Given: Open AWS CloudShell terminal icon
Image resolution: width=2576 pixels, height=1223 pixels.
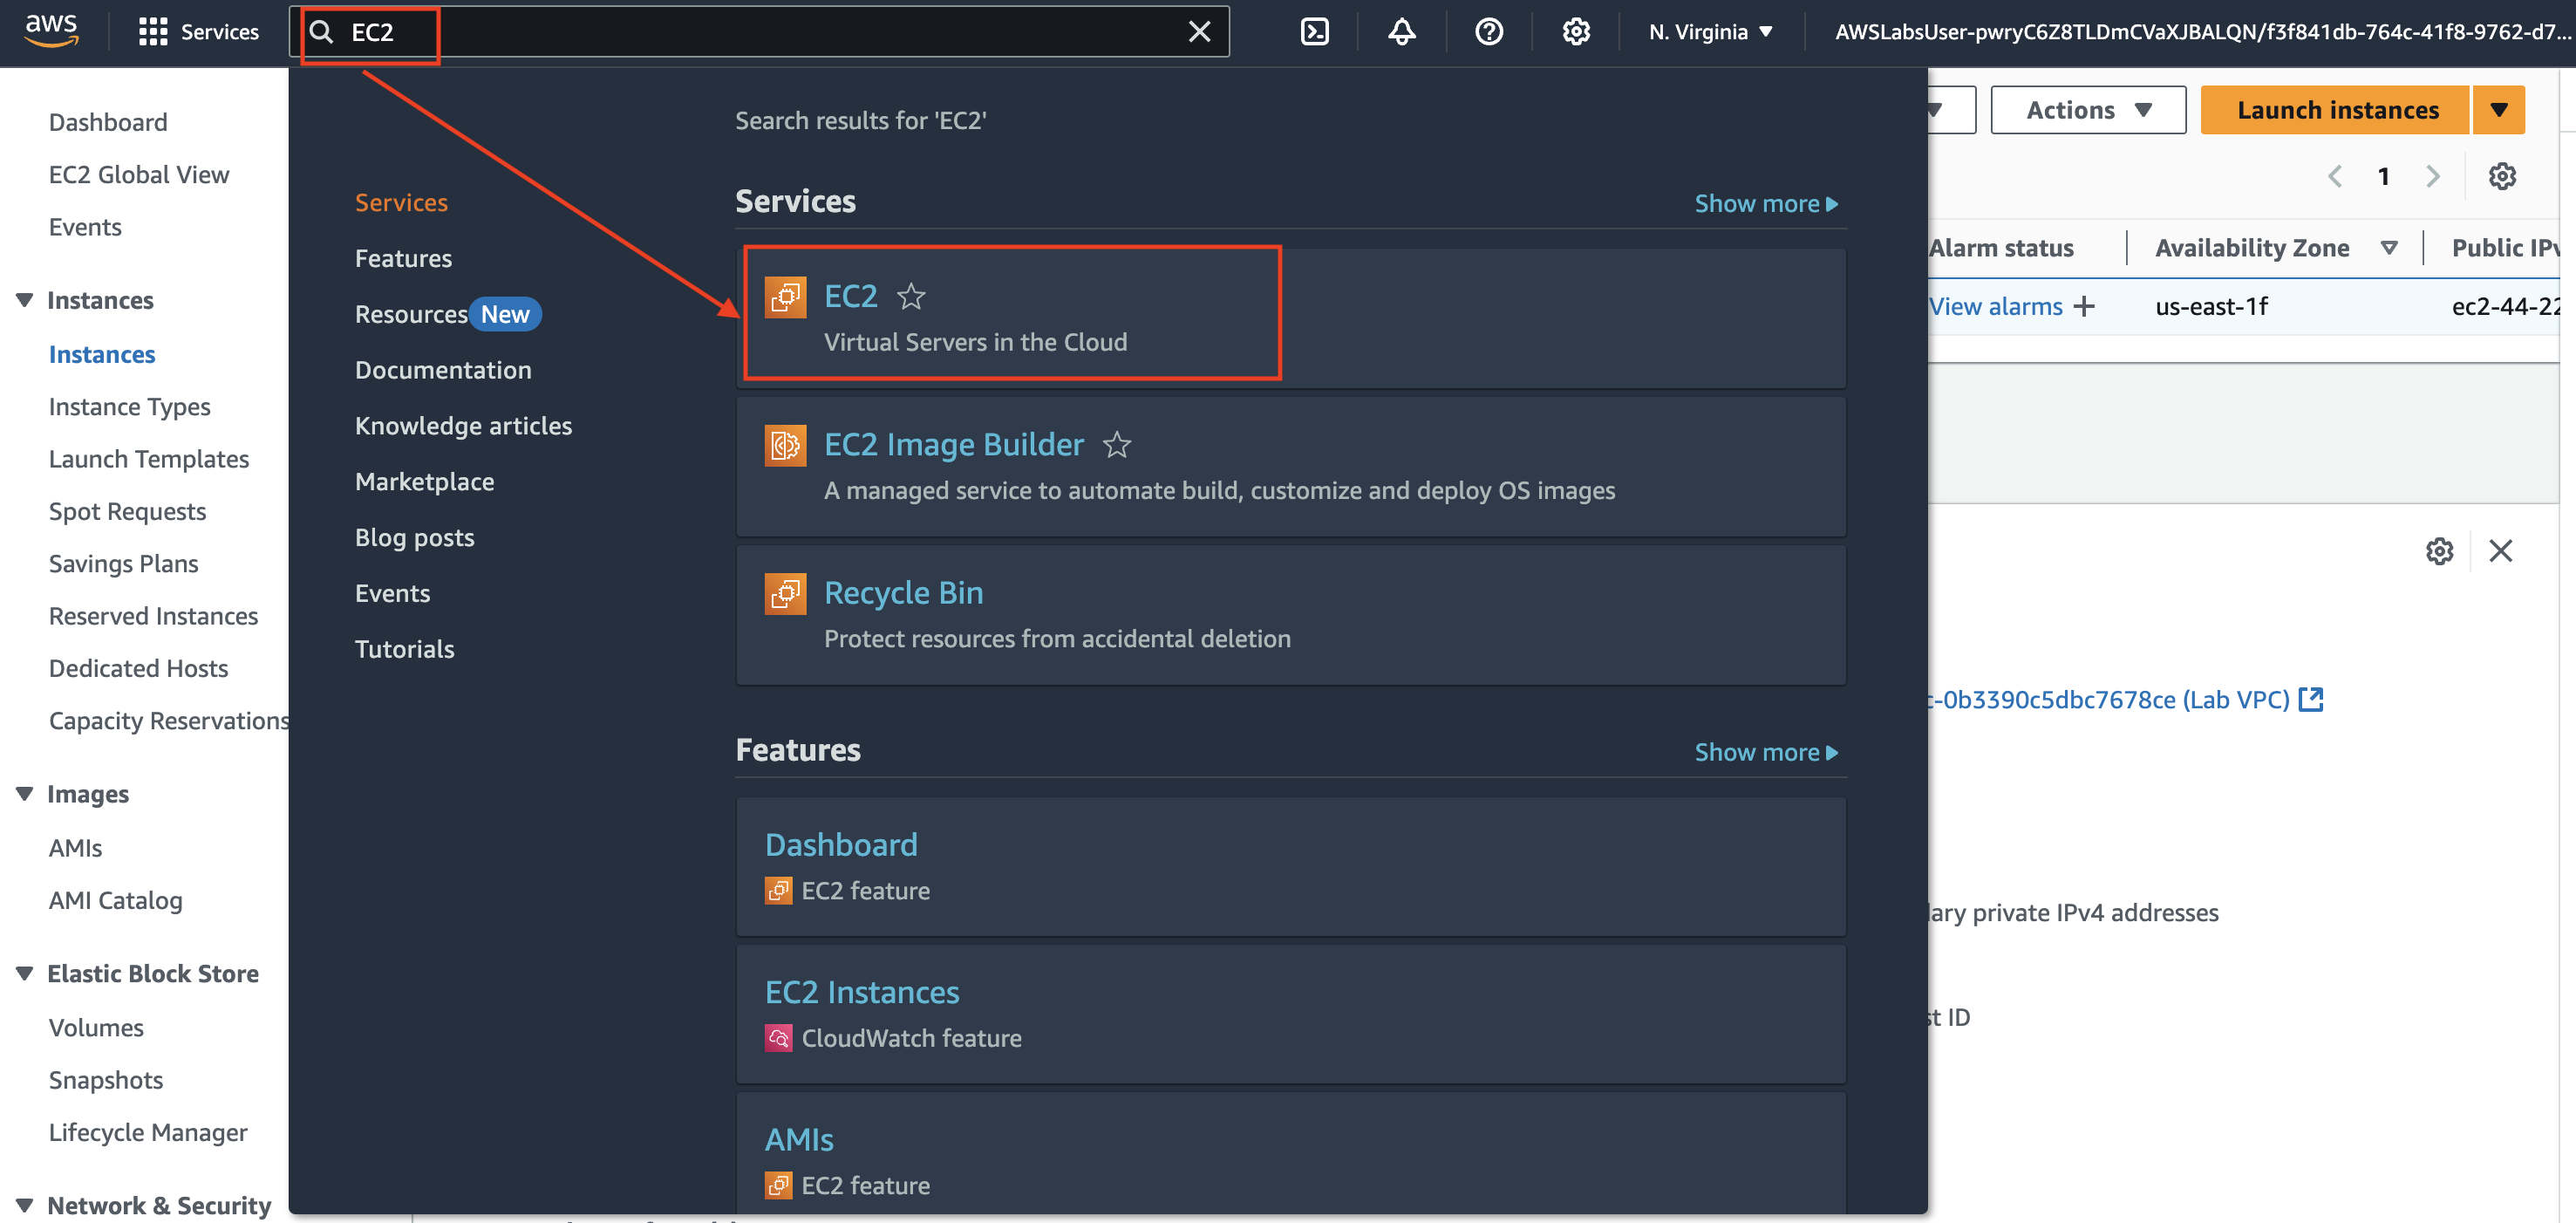Looking at the screenshot, I should [1314, 32].
